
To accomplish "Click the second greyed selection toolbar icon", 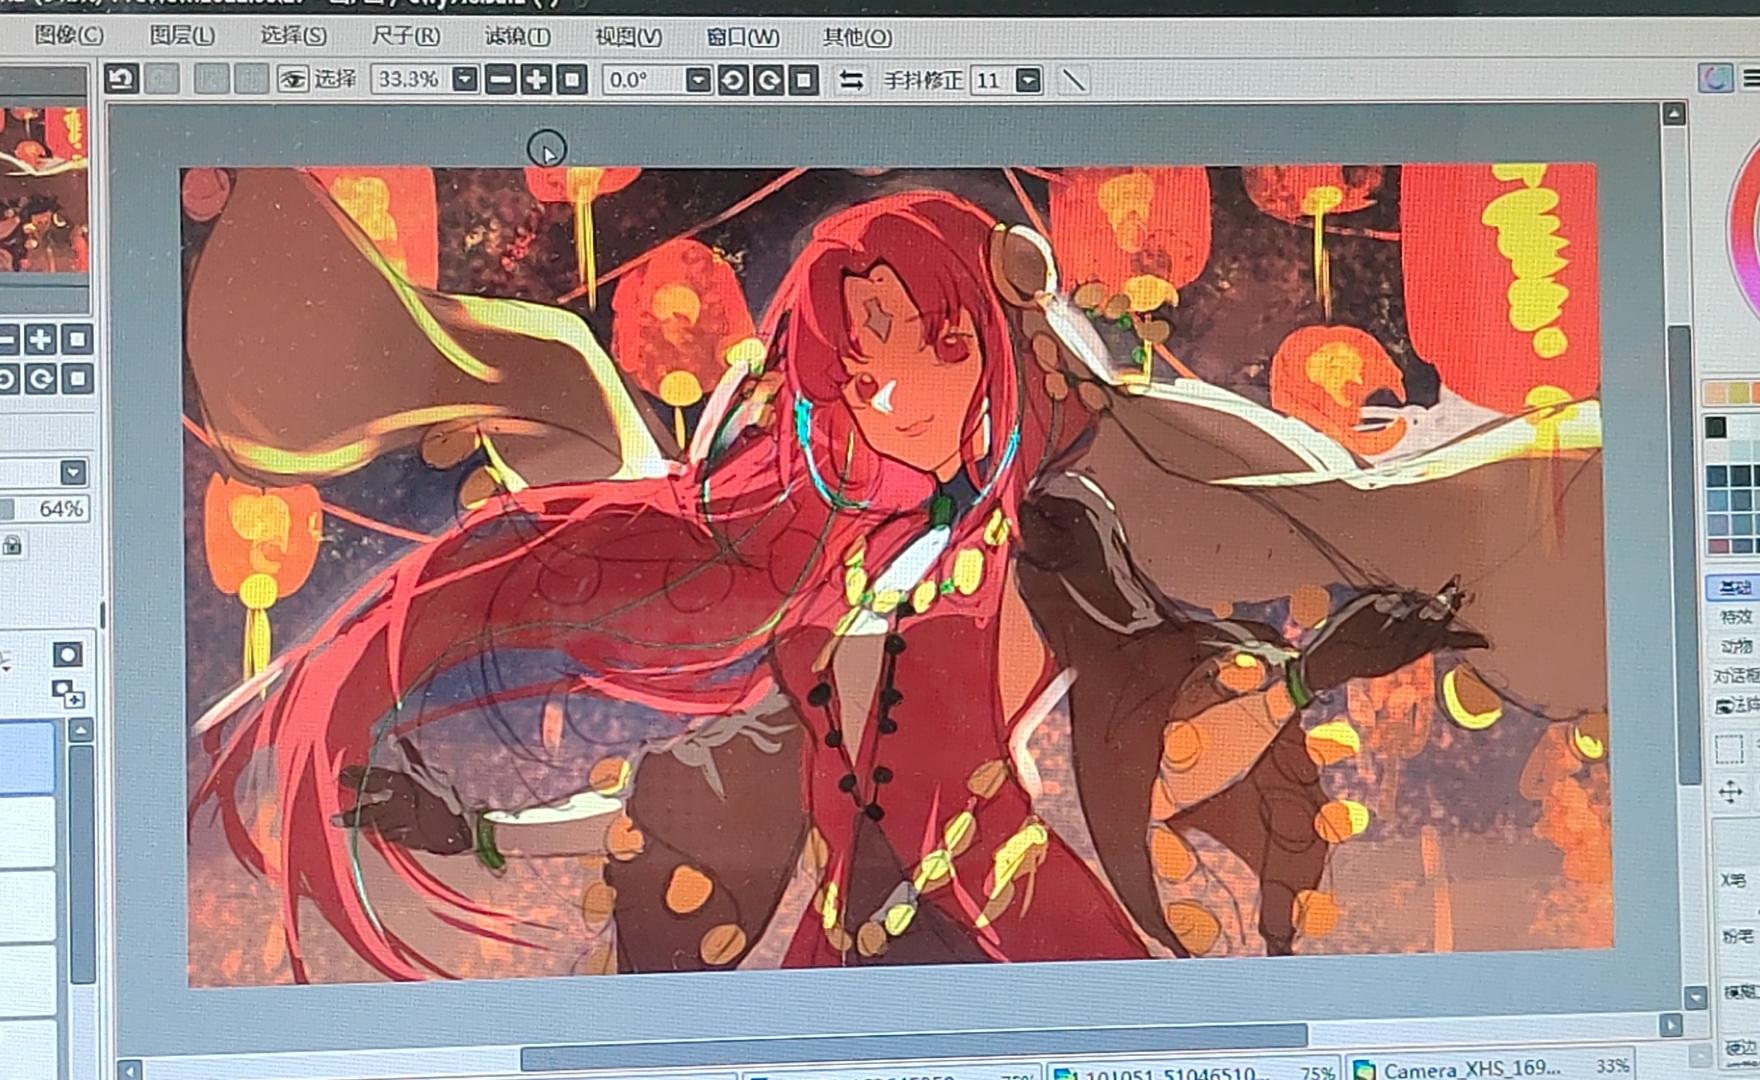I will click(250, 78).
